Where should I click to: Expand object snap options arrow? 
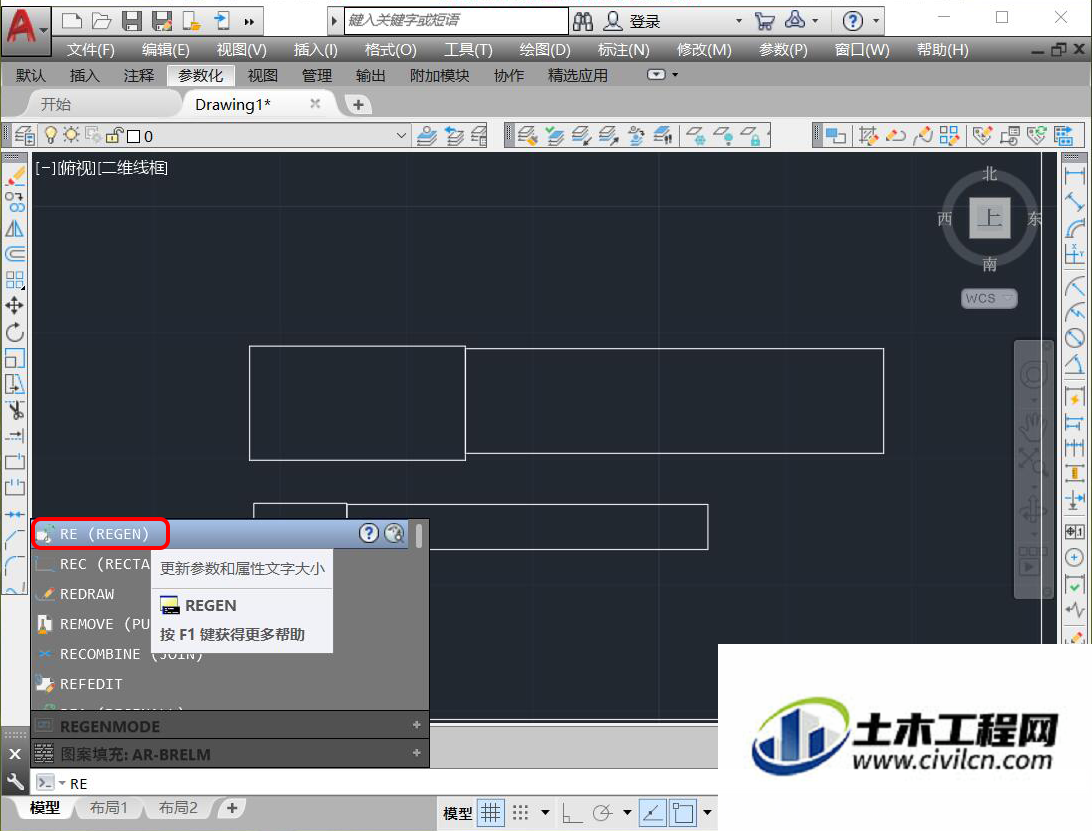[708, 813]
